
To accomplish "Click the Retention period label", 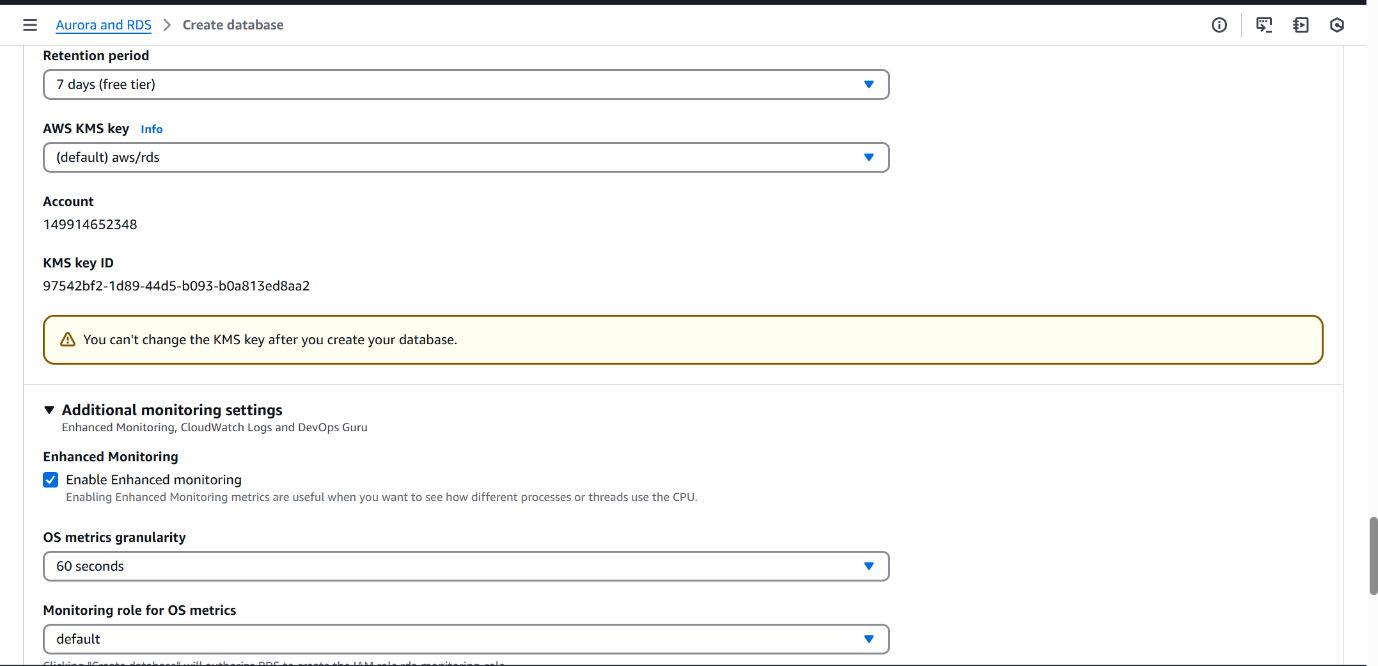I will point(96,56).
